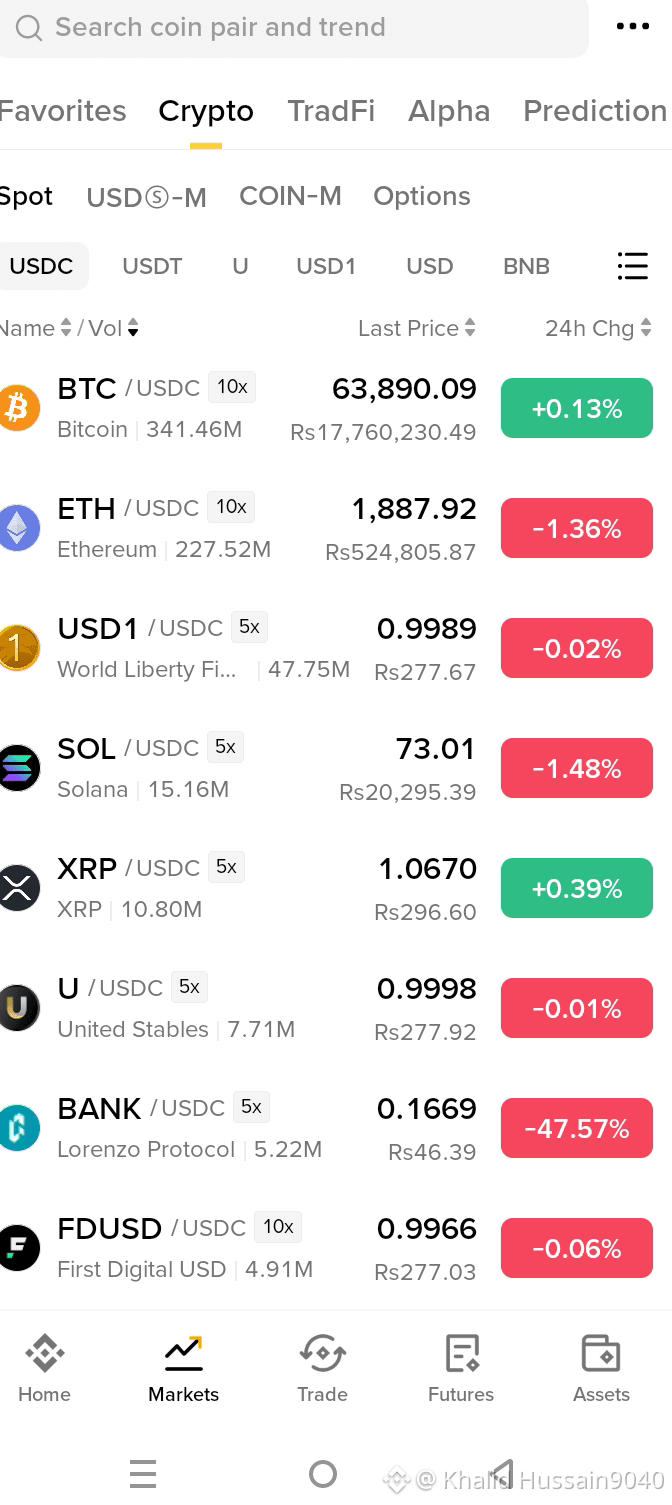Toggle the BTC 24h change badge

pyautogui.click(x=577, y=408)
